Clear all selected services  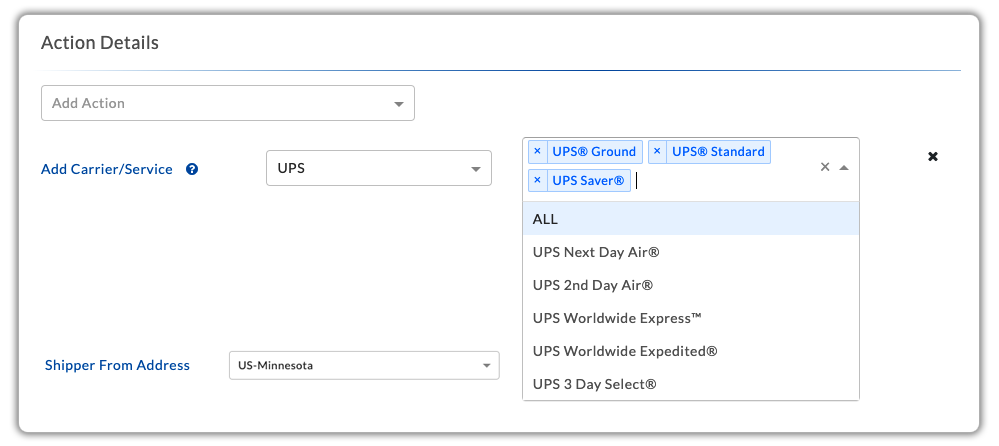(x=824, y=167)
